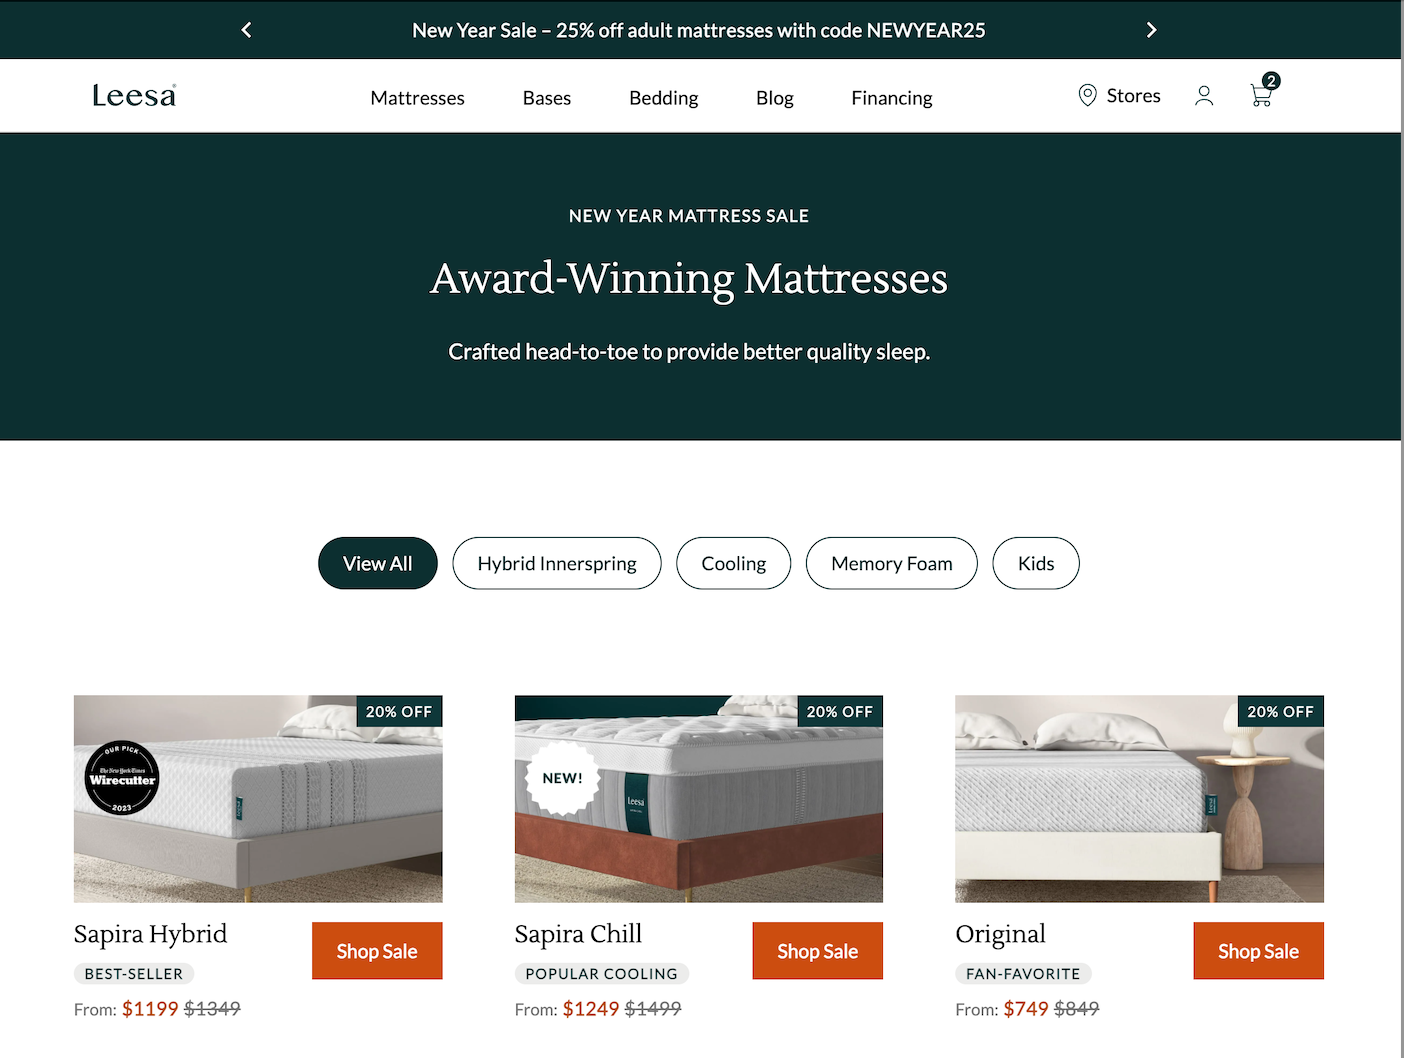Click the 20% OFF badge on Sapira Hybrid
Viewport: 1404px width, 1058px height.
tap(399, 711)
